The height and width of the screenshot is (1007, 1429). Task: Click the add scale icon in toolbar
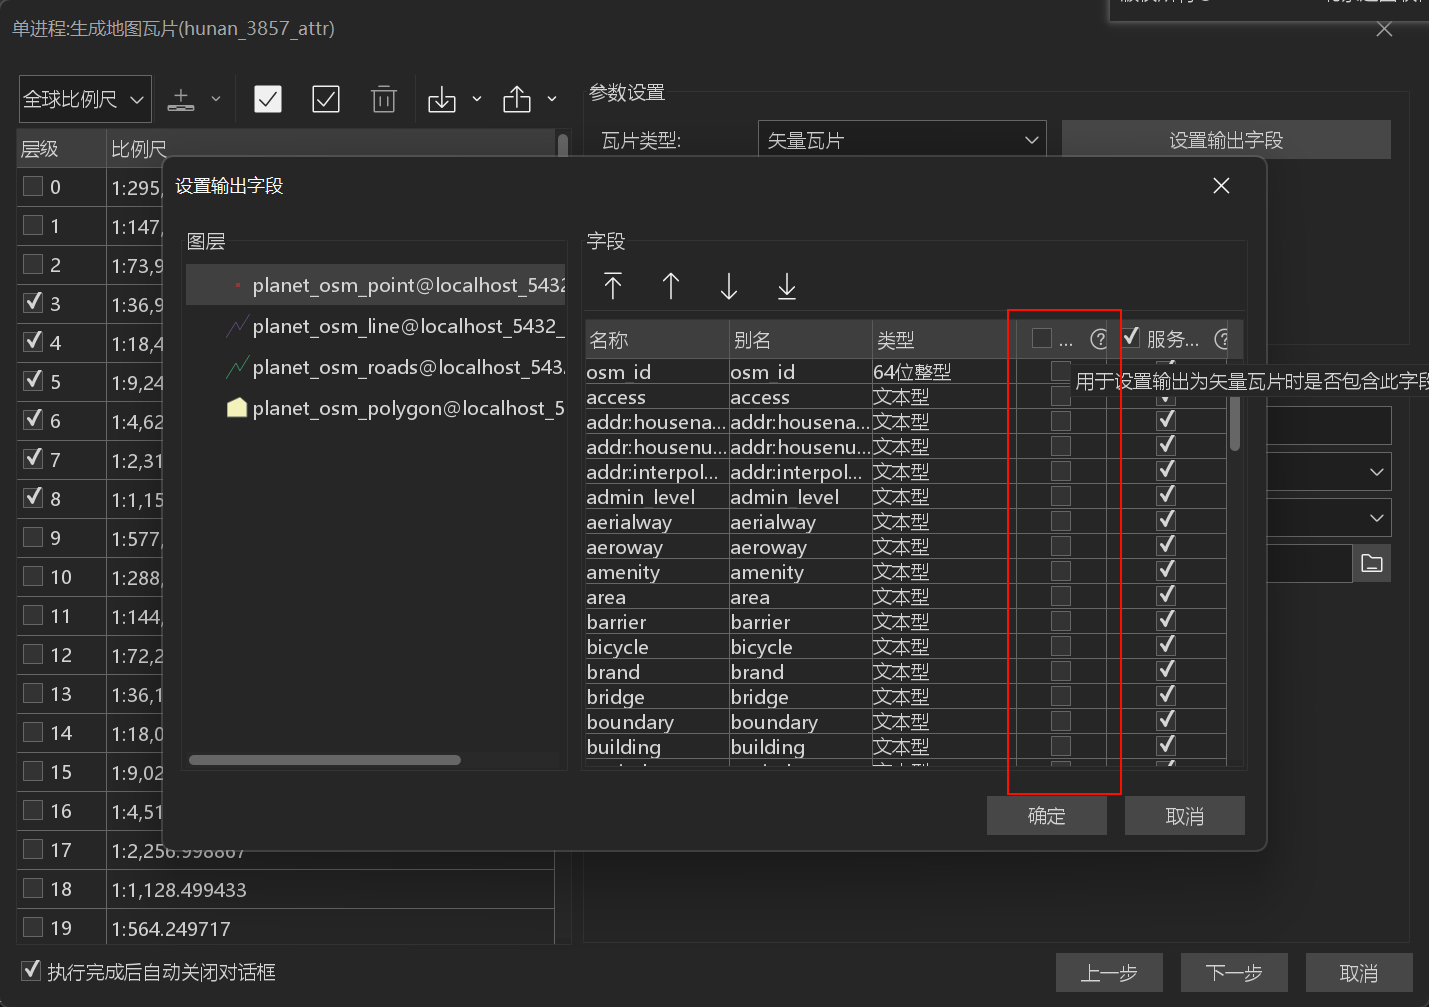point(181,99)
